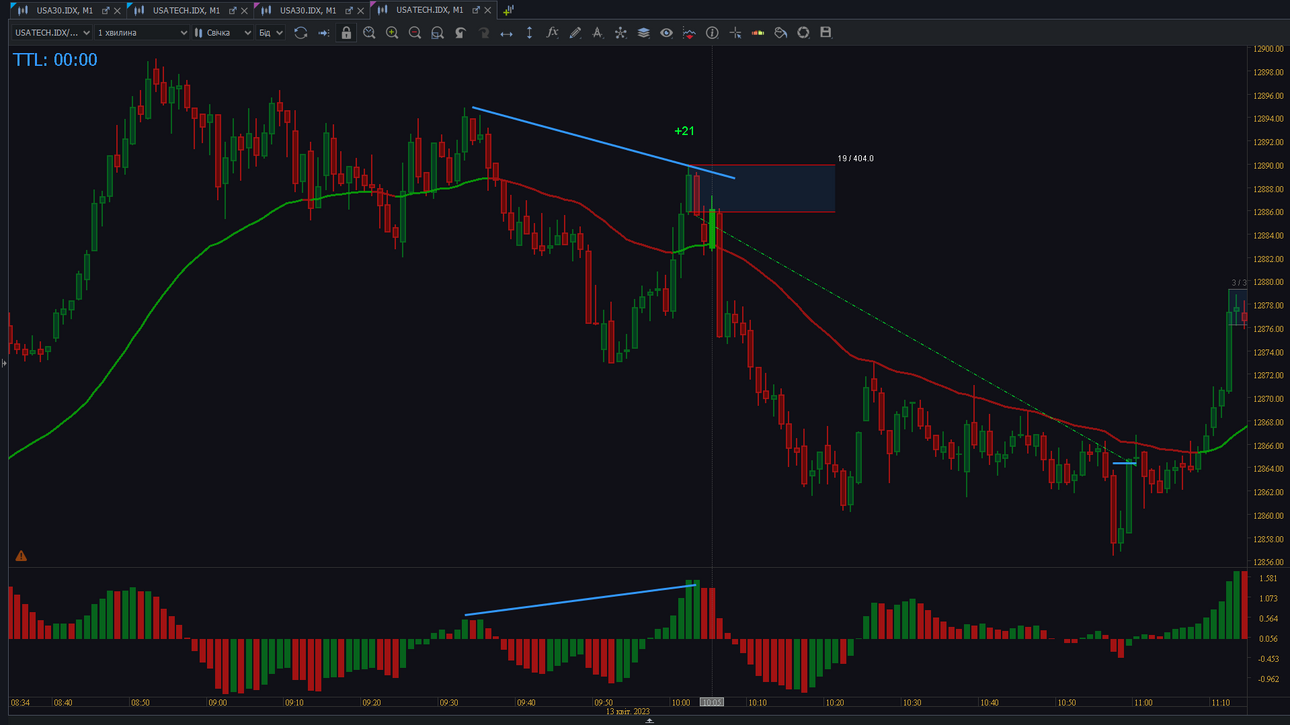Detach the blue-marked USATECH.IDX tab
Viewport: 1290px width, 725px height.
[233, 11]
